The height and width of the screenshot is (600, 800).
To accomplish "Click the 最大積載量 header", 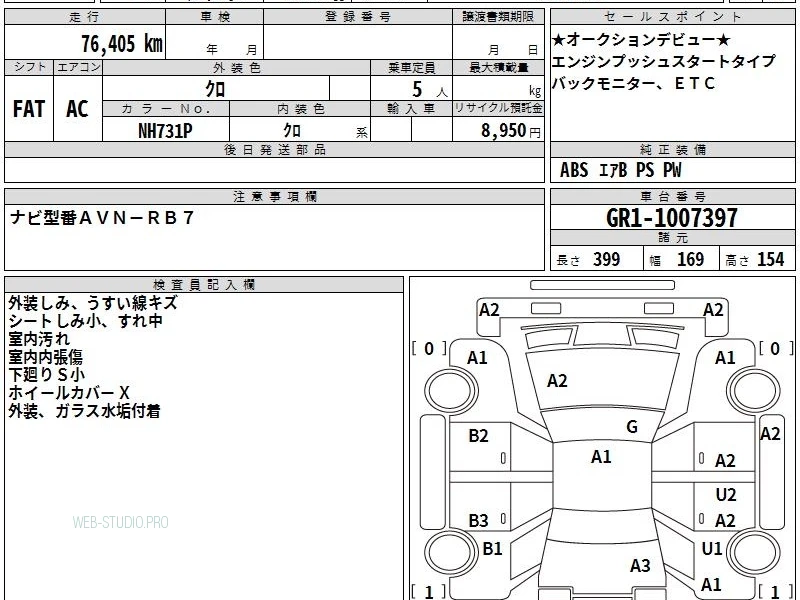I will [x=498, y=67].
